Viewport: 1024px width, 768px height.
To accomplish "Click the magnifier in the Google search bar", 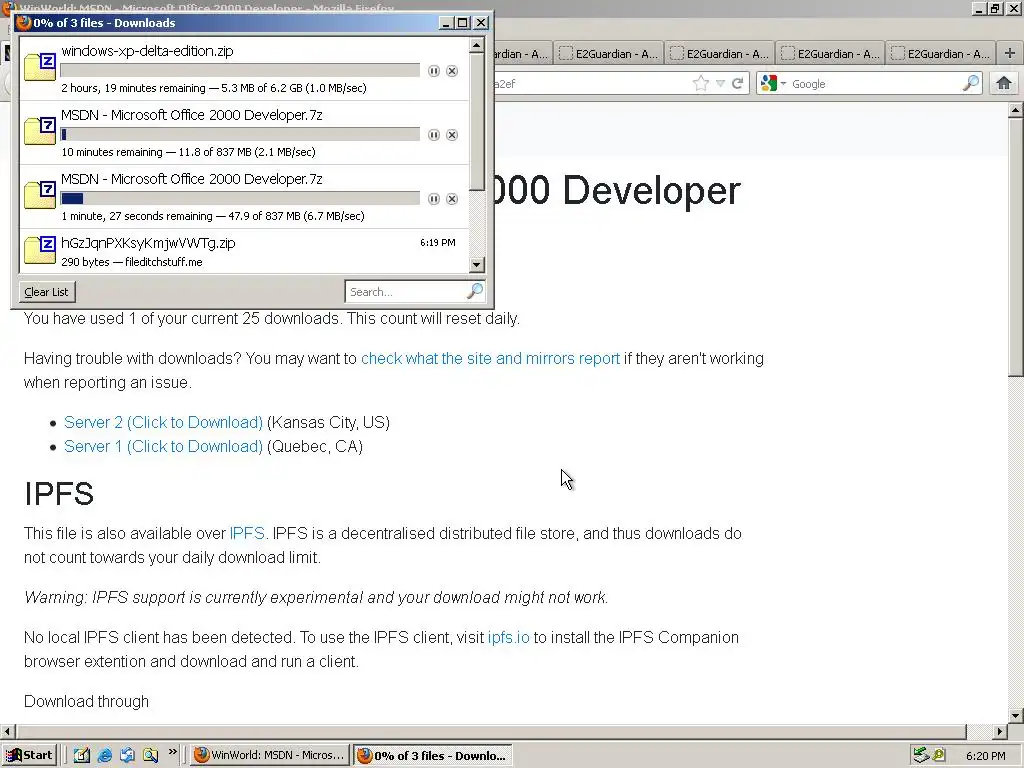I will (x=971, y=83).
